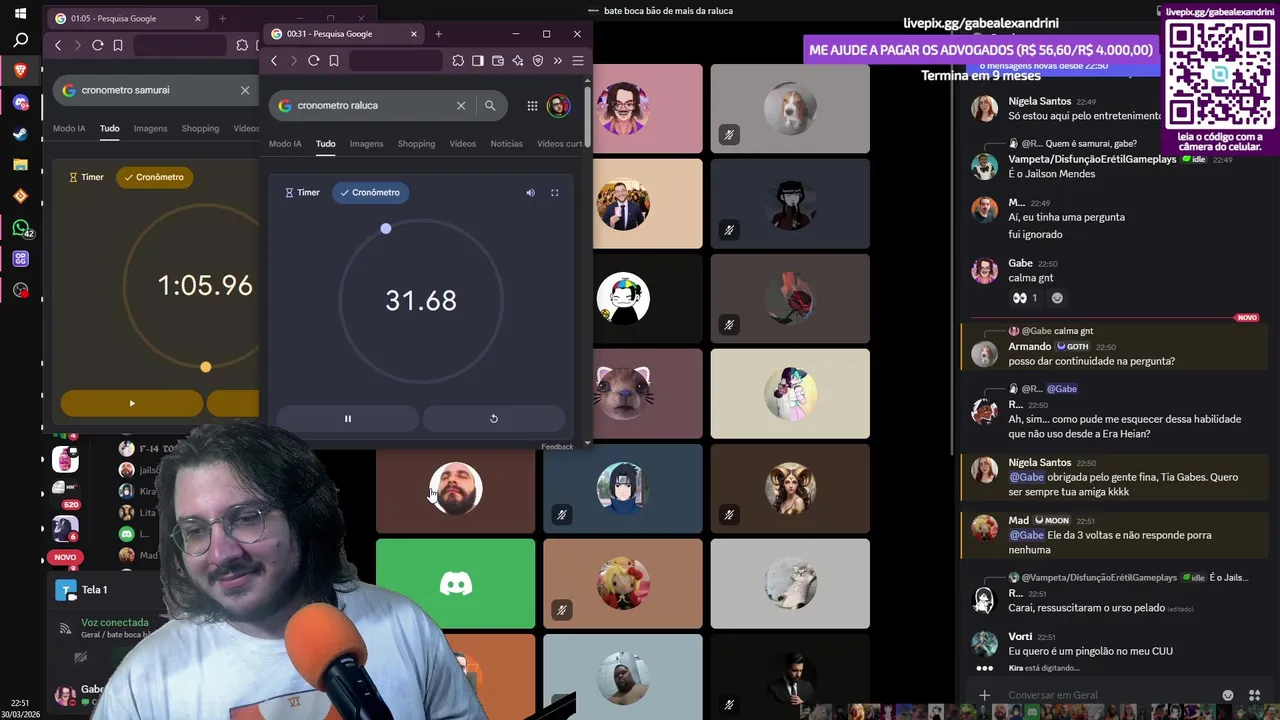1280x720 pixels.
Task: Add reaction next to the eyes emoji
Action: [x=1057, y=298]
